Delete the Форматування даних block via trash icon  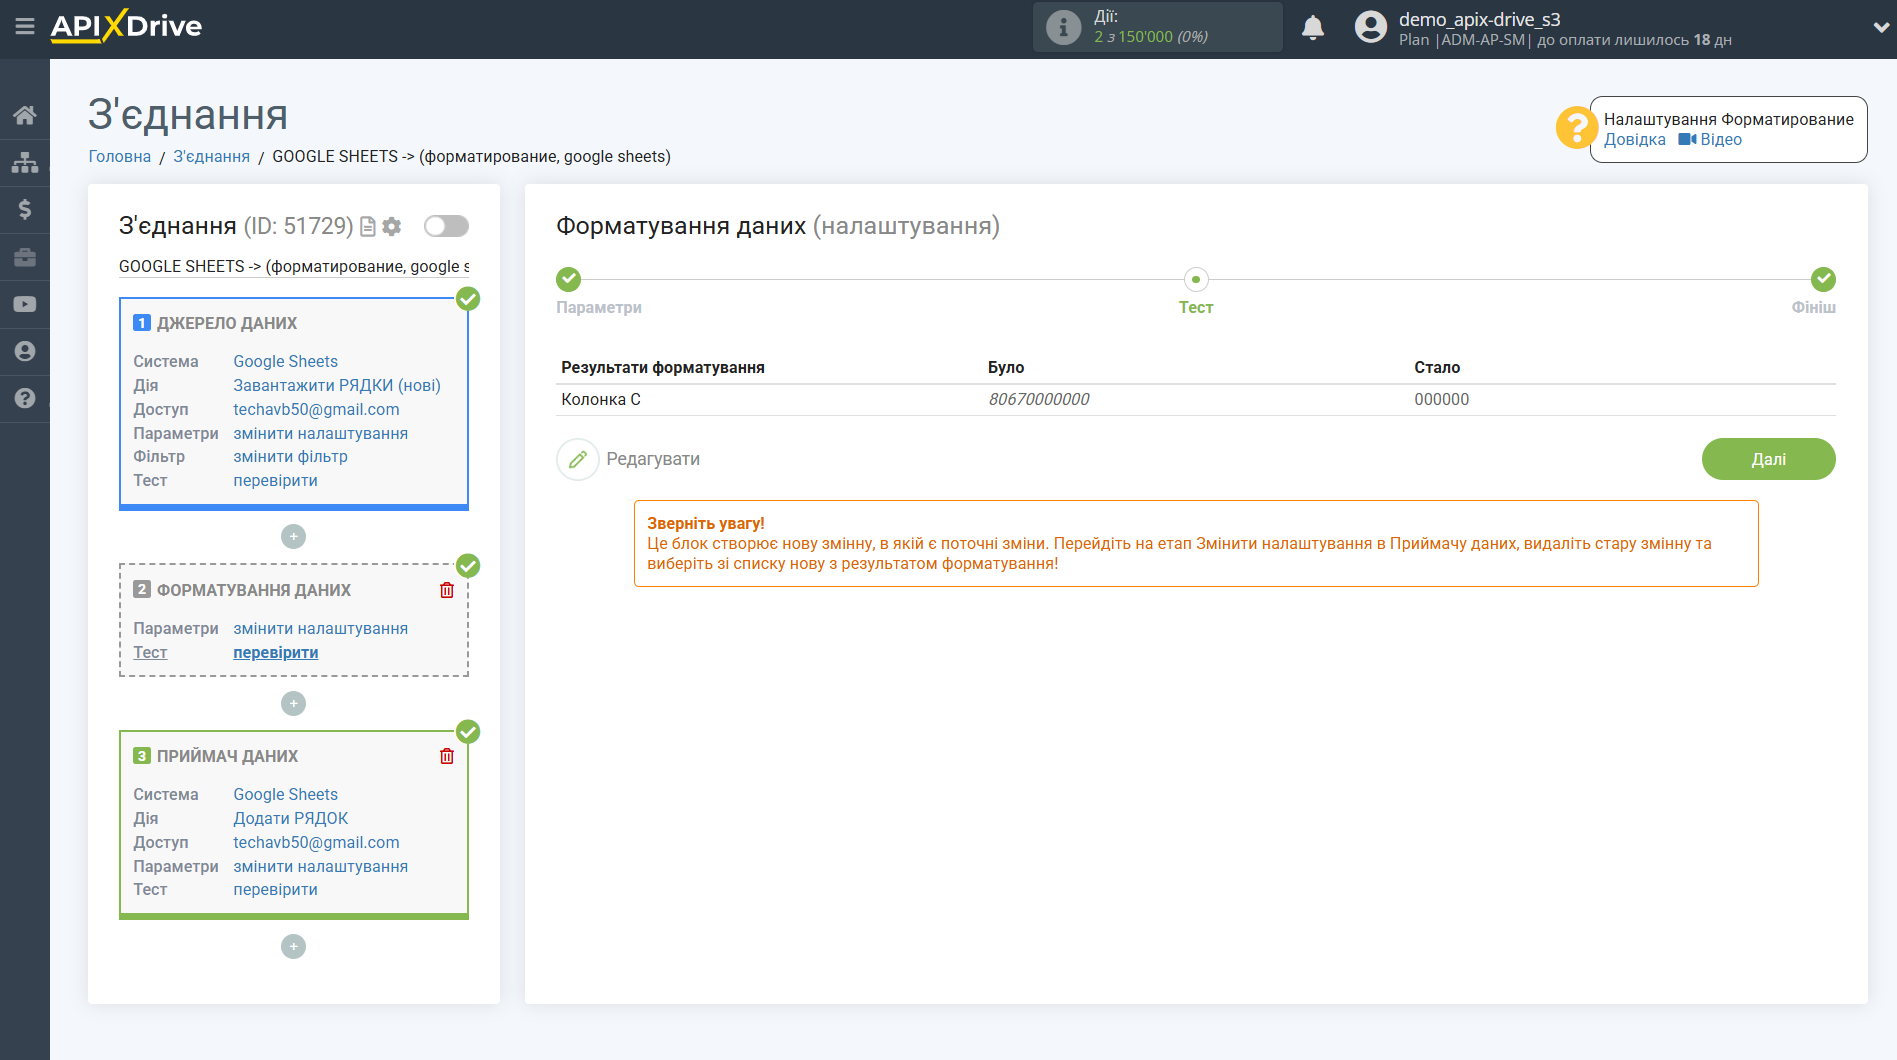point(447,590)
